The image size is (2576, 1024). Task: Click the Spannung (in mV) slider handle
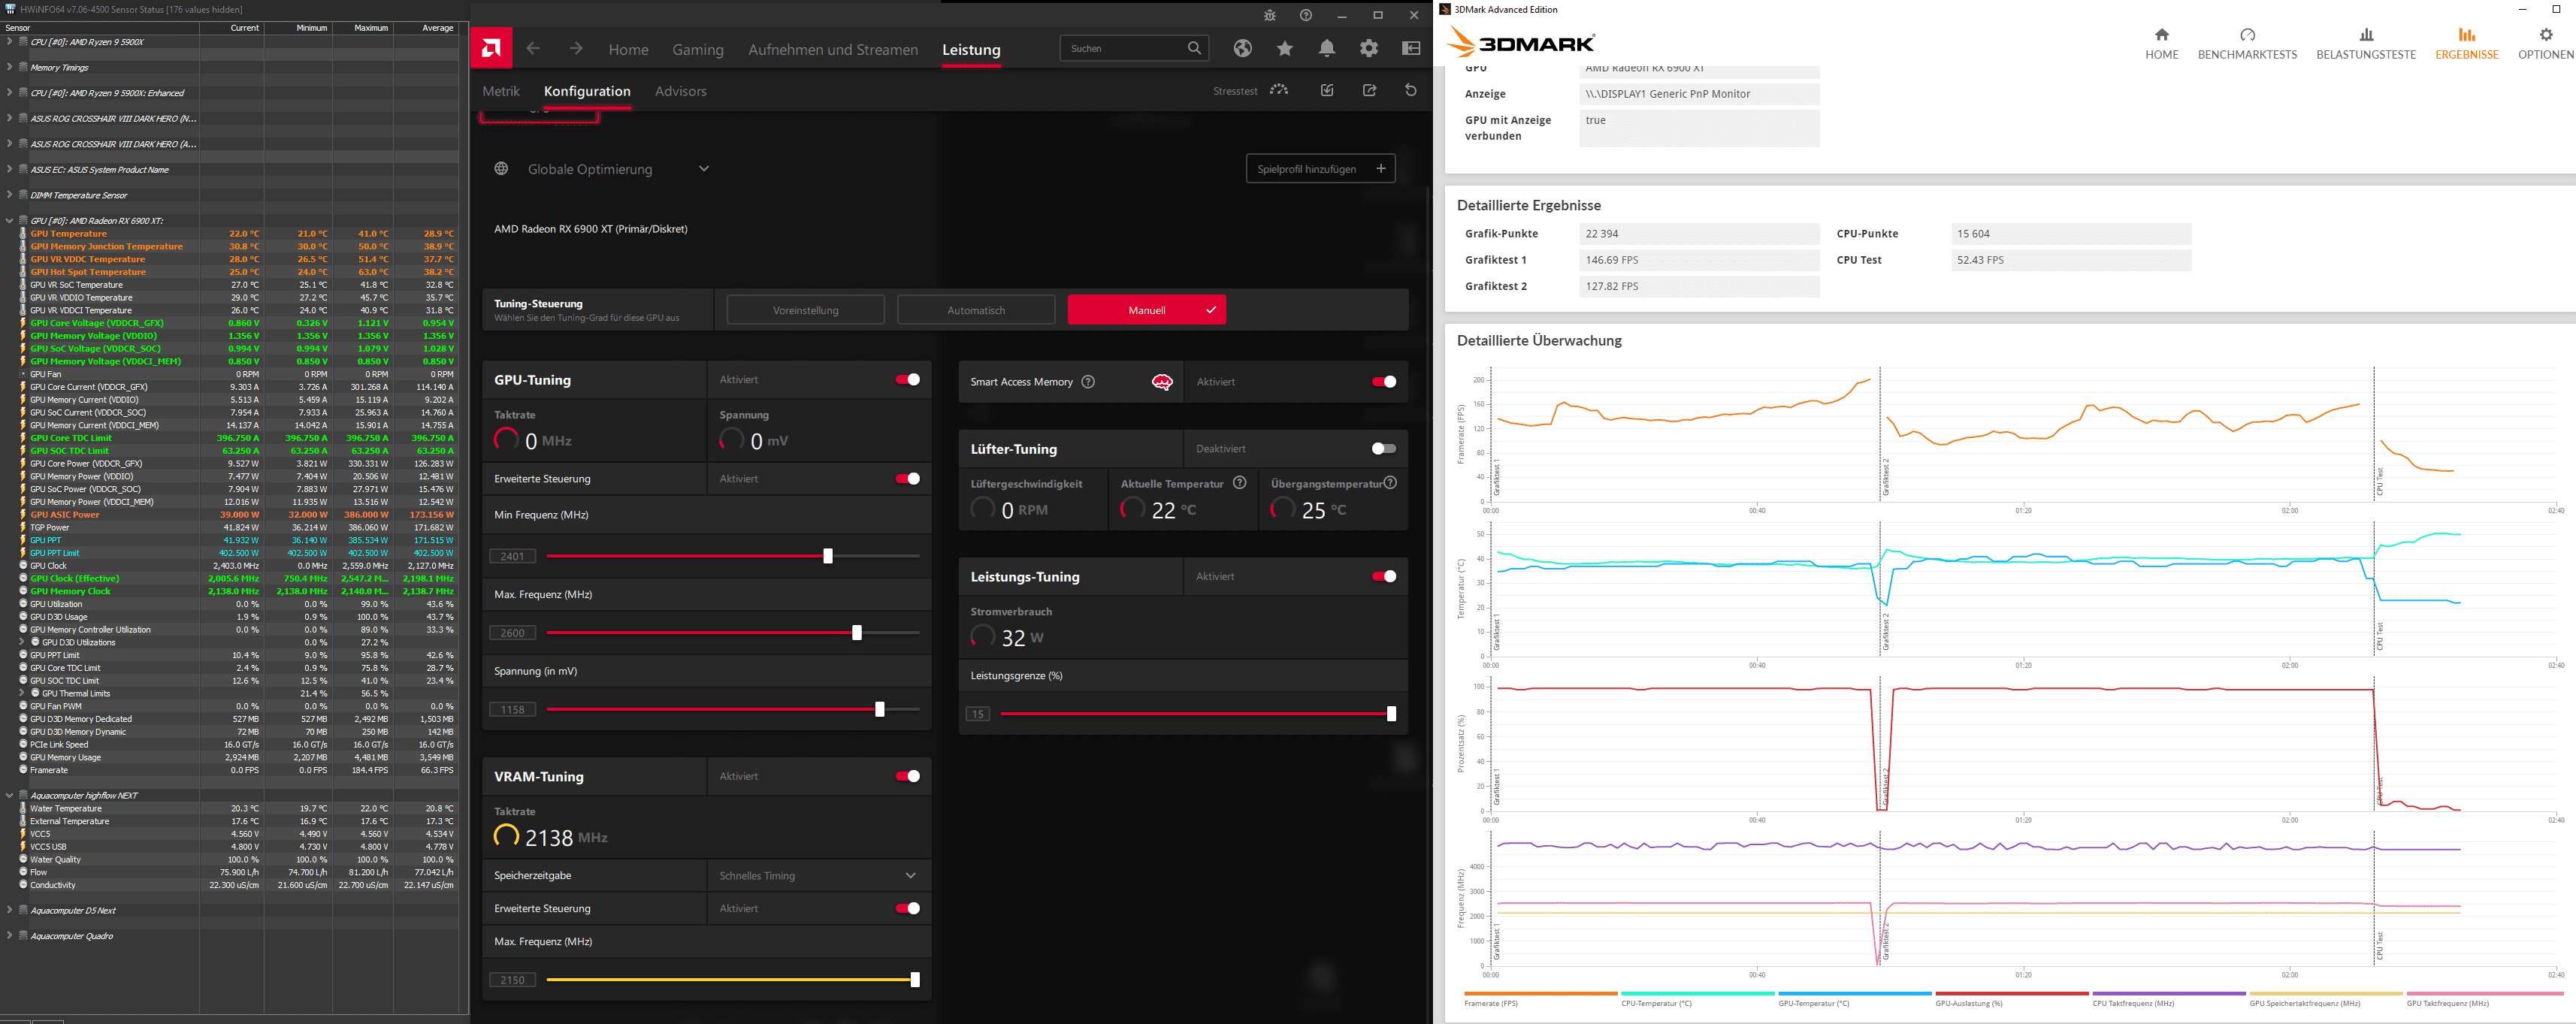tap(880, 710)
